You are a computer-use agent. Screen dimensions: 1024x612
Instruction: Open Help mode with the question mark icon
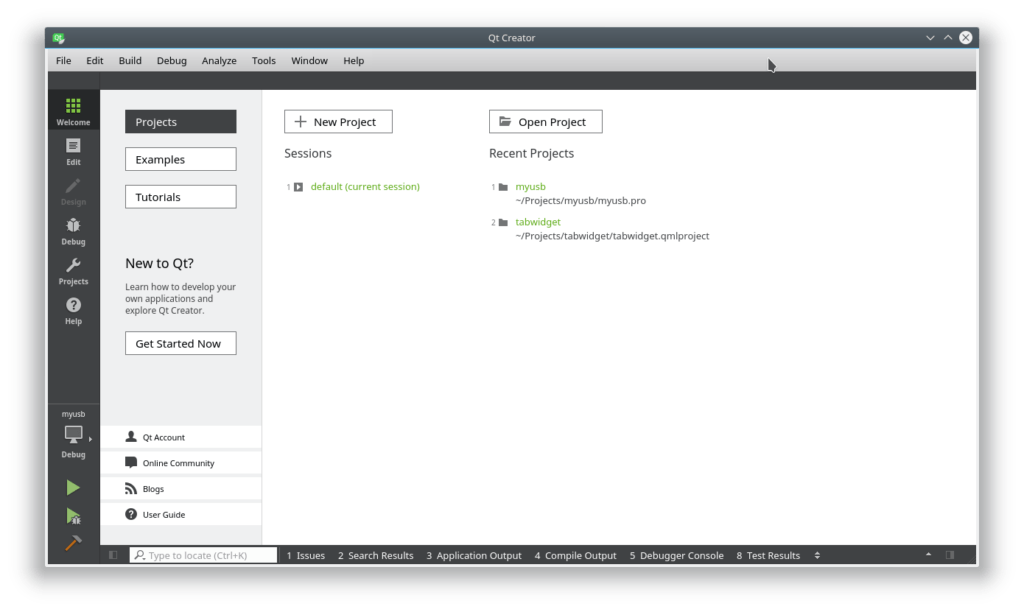pos(73,311)
